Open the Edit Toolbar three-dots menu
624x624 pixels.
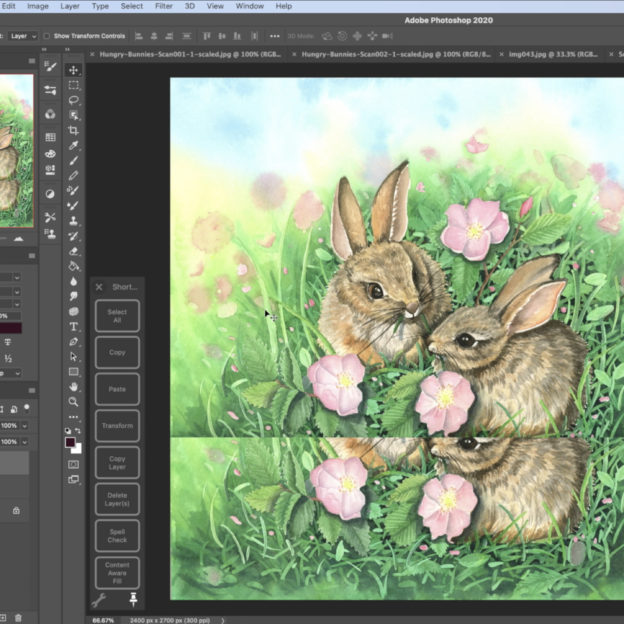click(74, 417)
